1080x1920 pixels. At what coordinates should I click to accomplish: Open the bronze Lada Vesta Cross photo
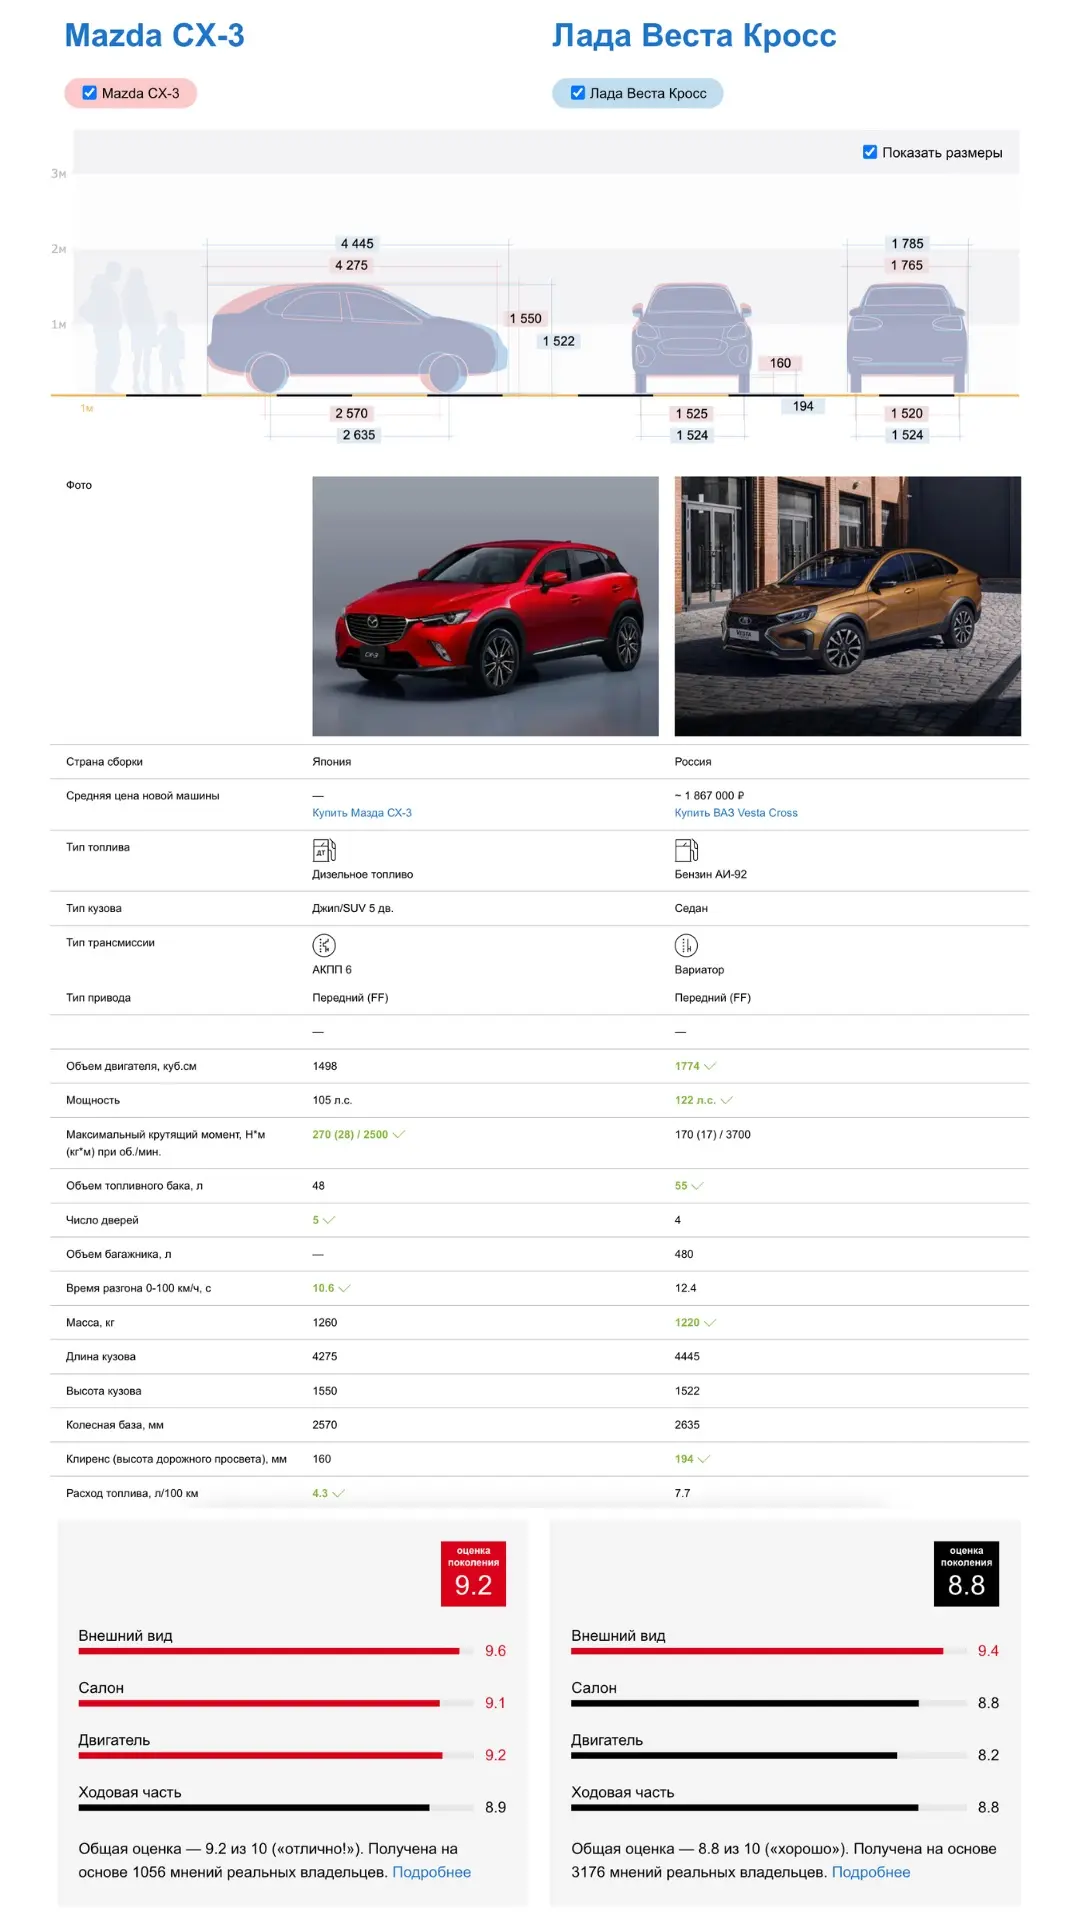848,606
